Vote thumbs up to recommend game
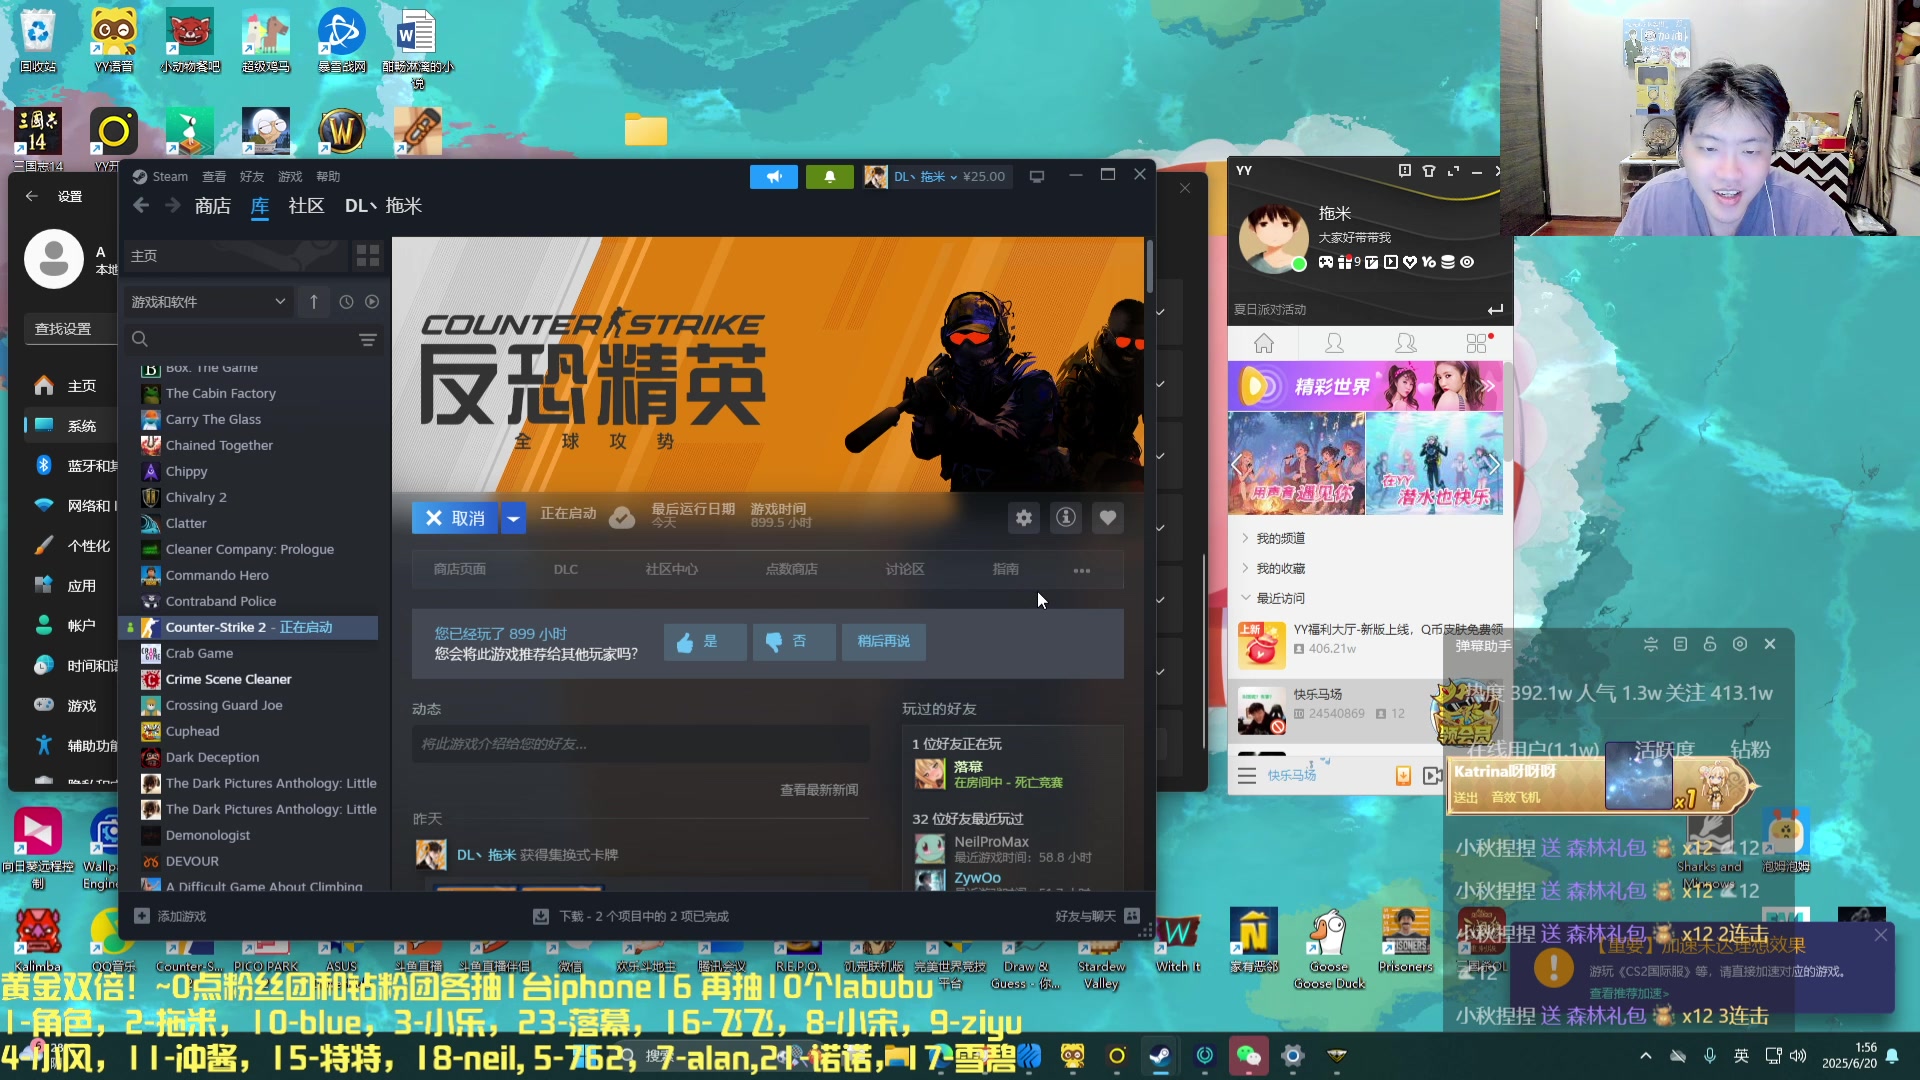The image size is (1920, 1080). click(x=705, y=642)
